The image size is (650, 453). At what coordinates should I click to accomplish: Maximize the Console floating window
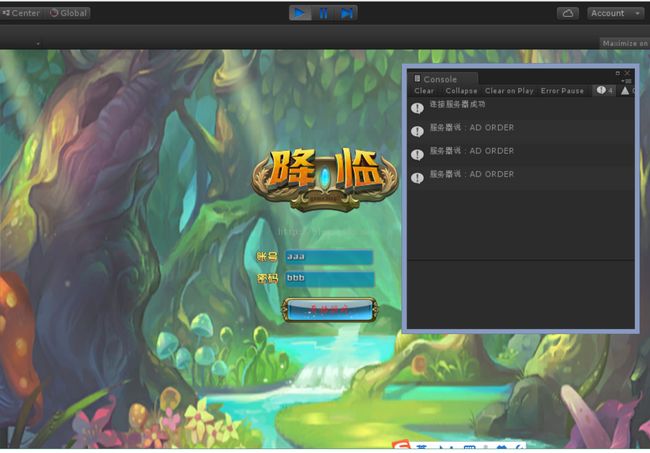[x=618, y=73]
